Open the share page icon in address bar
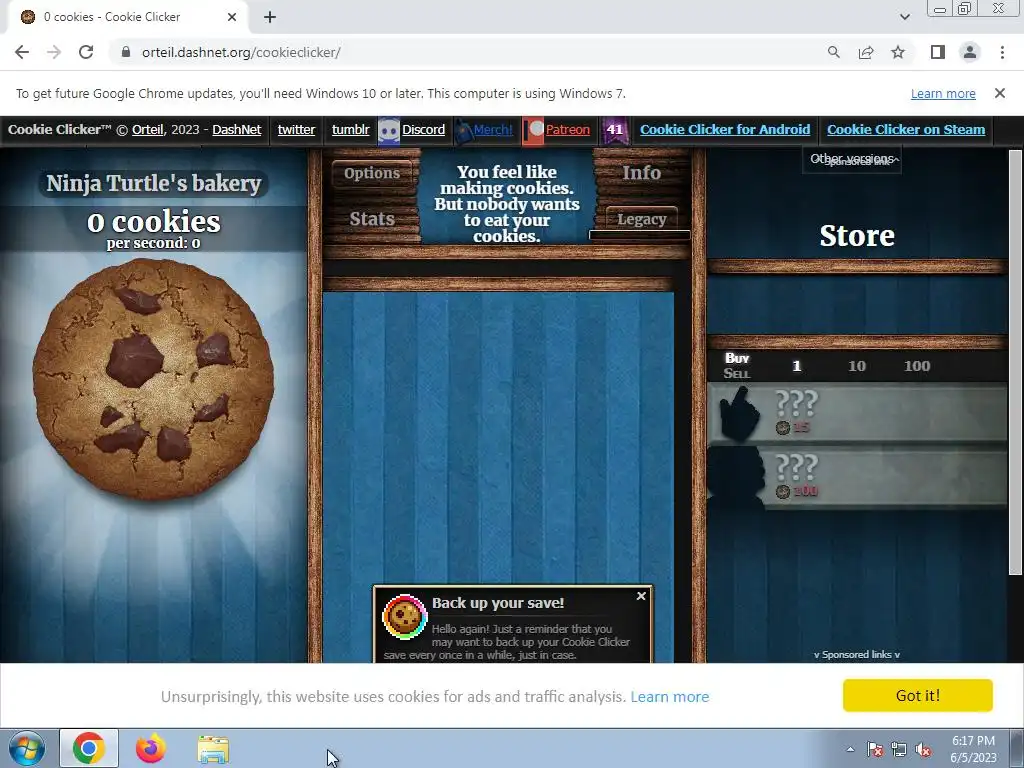1024x768 pixels. [x=866, y=52]
